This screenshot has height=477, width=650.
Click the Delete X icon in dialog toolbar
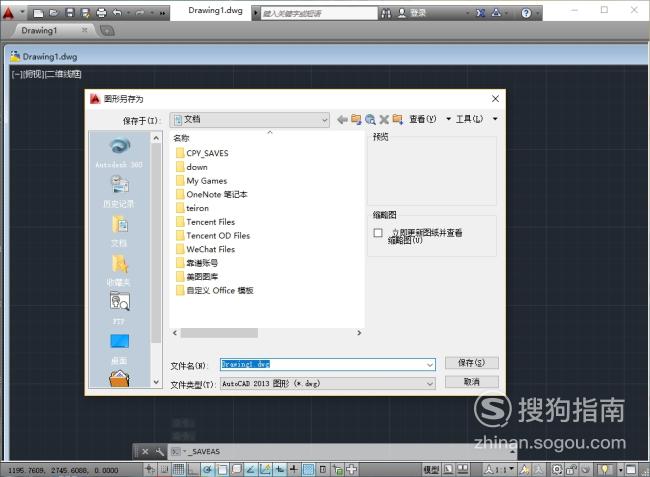(x=384, y=119)
